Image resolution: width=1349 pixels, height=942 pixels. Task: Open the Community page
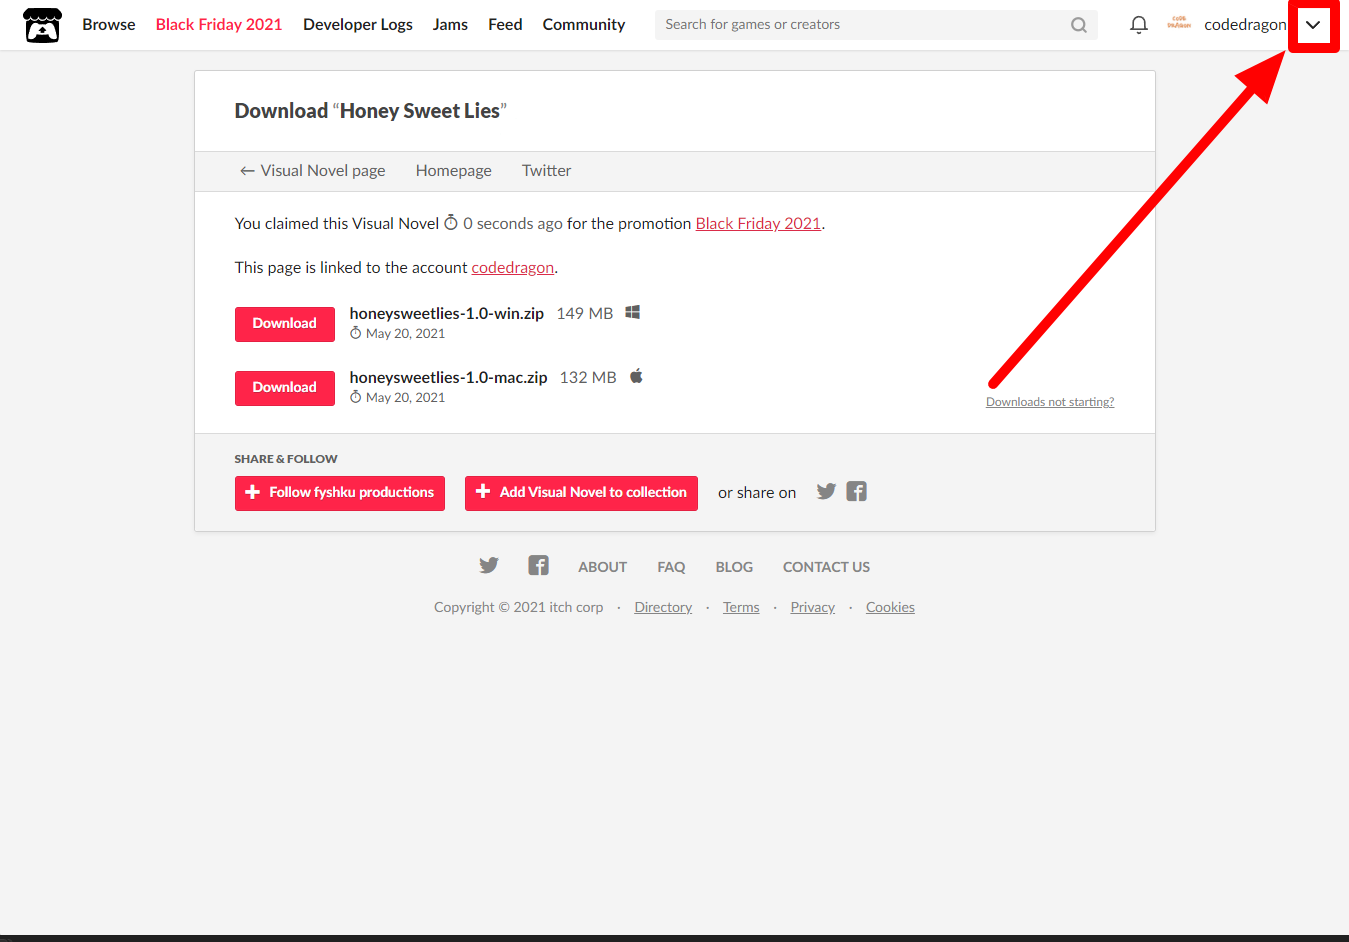[x=584, y=25]
